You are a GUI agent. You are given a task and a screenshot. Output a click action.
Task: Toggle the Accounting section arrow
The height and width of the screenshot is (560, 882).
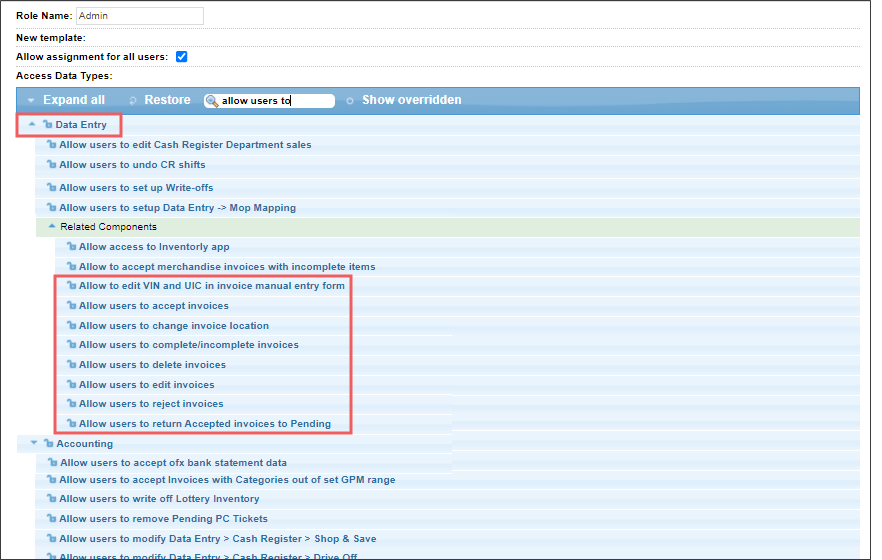pyautogui.click(x=34, y=443)
